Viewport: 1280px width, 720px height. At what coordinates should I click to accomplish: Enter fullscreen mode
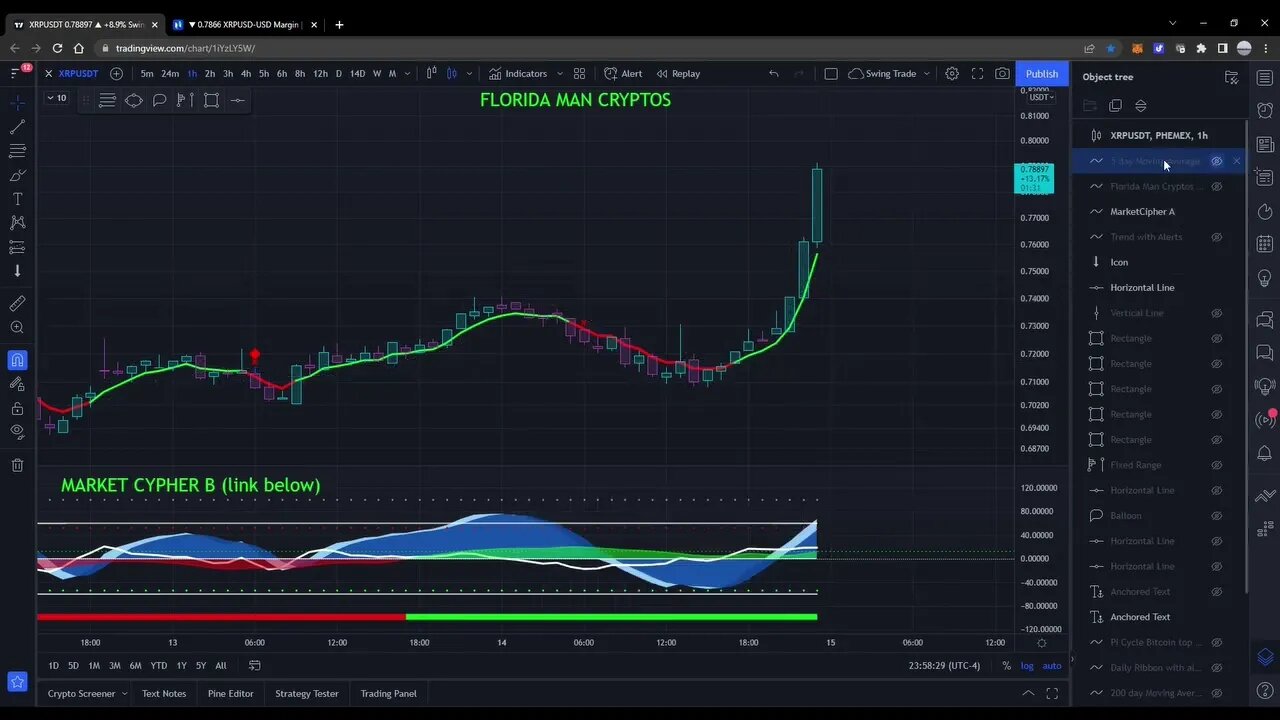[x=977, y=73]
